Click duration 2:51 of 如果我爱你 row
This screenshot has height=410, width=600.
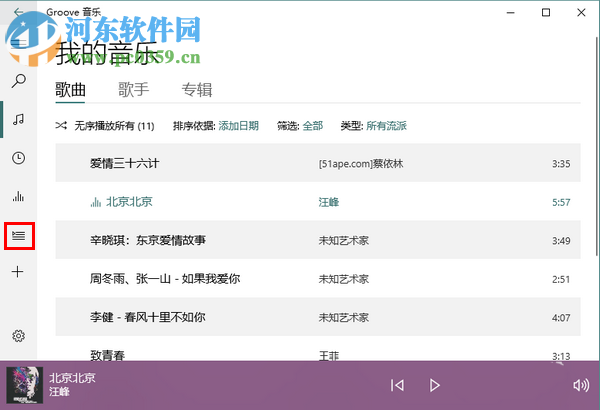pos(561,279)
